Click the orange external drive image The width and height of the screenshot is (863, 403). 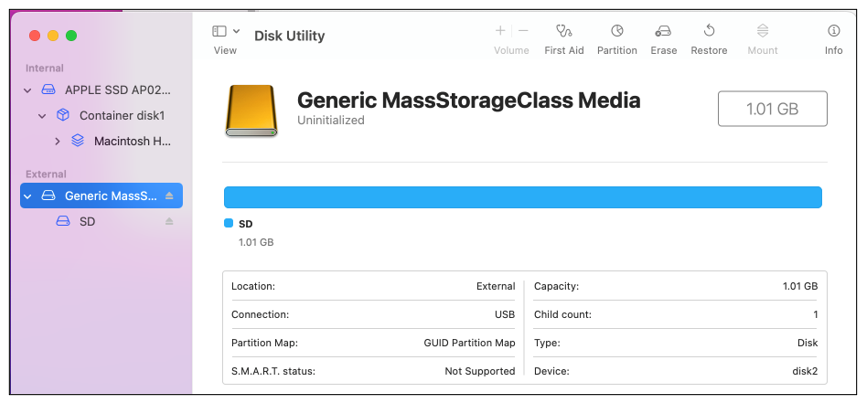[x=252, y=111]
